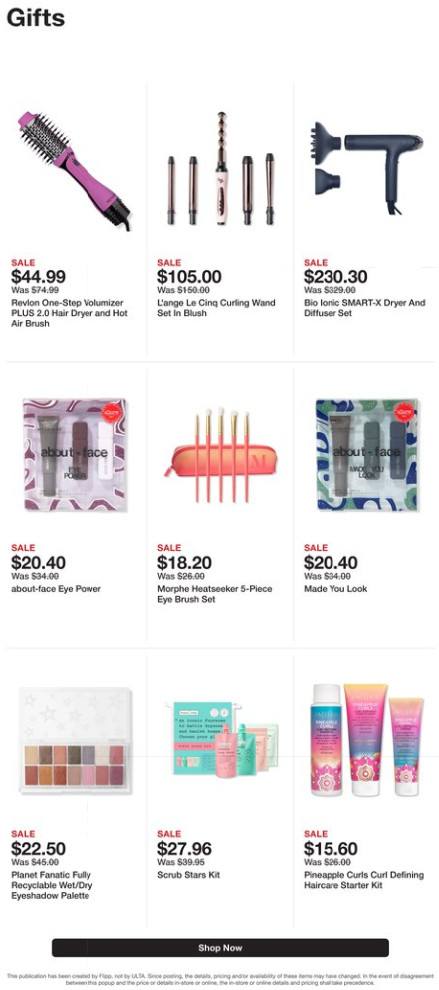This screenshot has width=439, height=990.
Task: Open the Pineapple Curls Curl Defining Starter Kit link
Action: 364,880
